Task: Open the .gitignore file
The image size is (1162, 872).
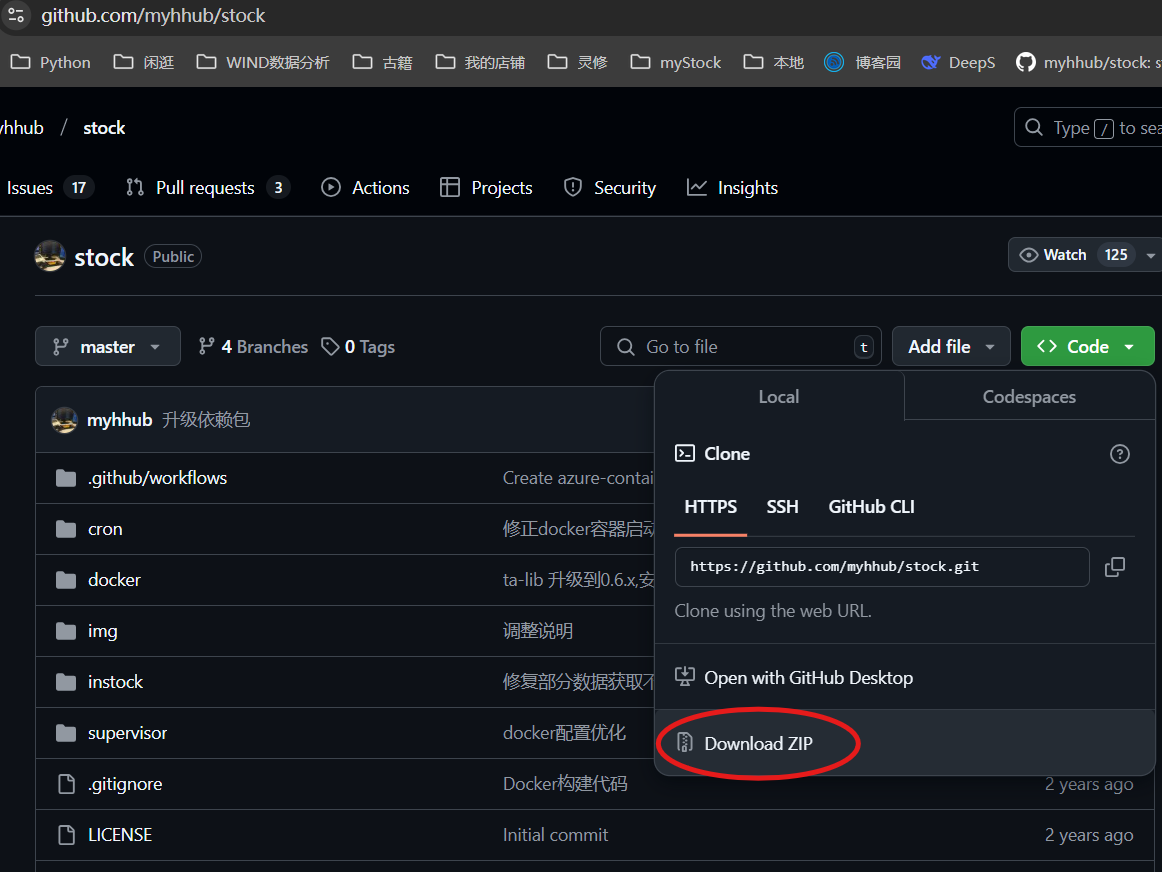Action: click(x=124, y=785)
